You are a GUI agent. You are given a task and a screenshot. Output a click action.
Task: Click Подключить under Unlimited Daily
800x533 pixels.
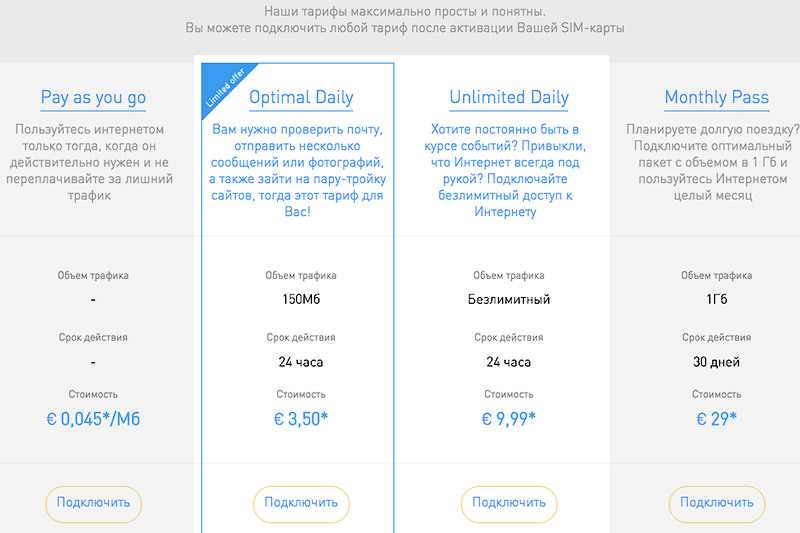tap(509, 503)
